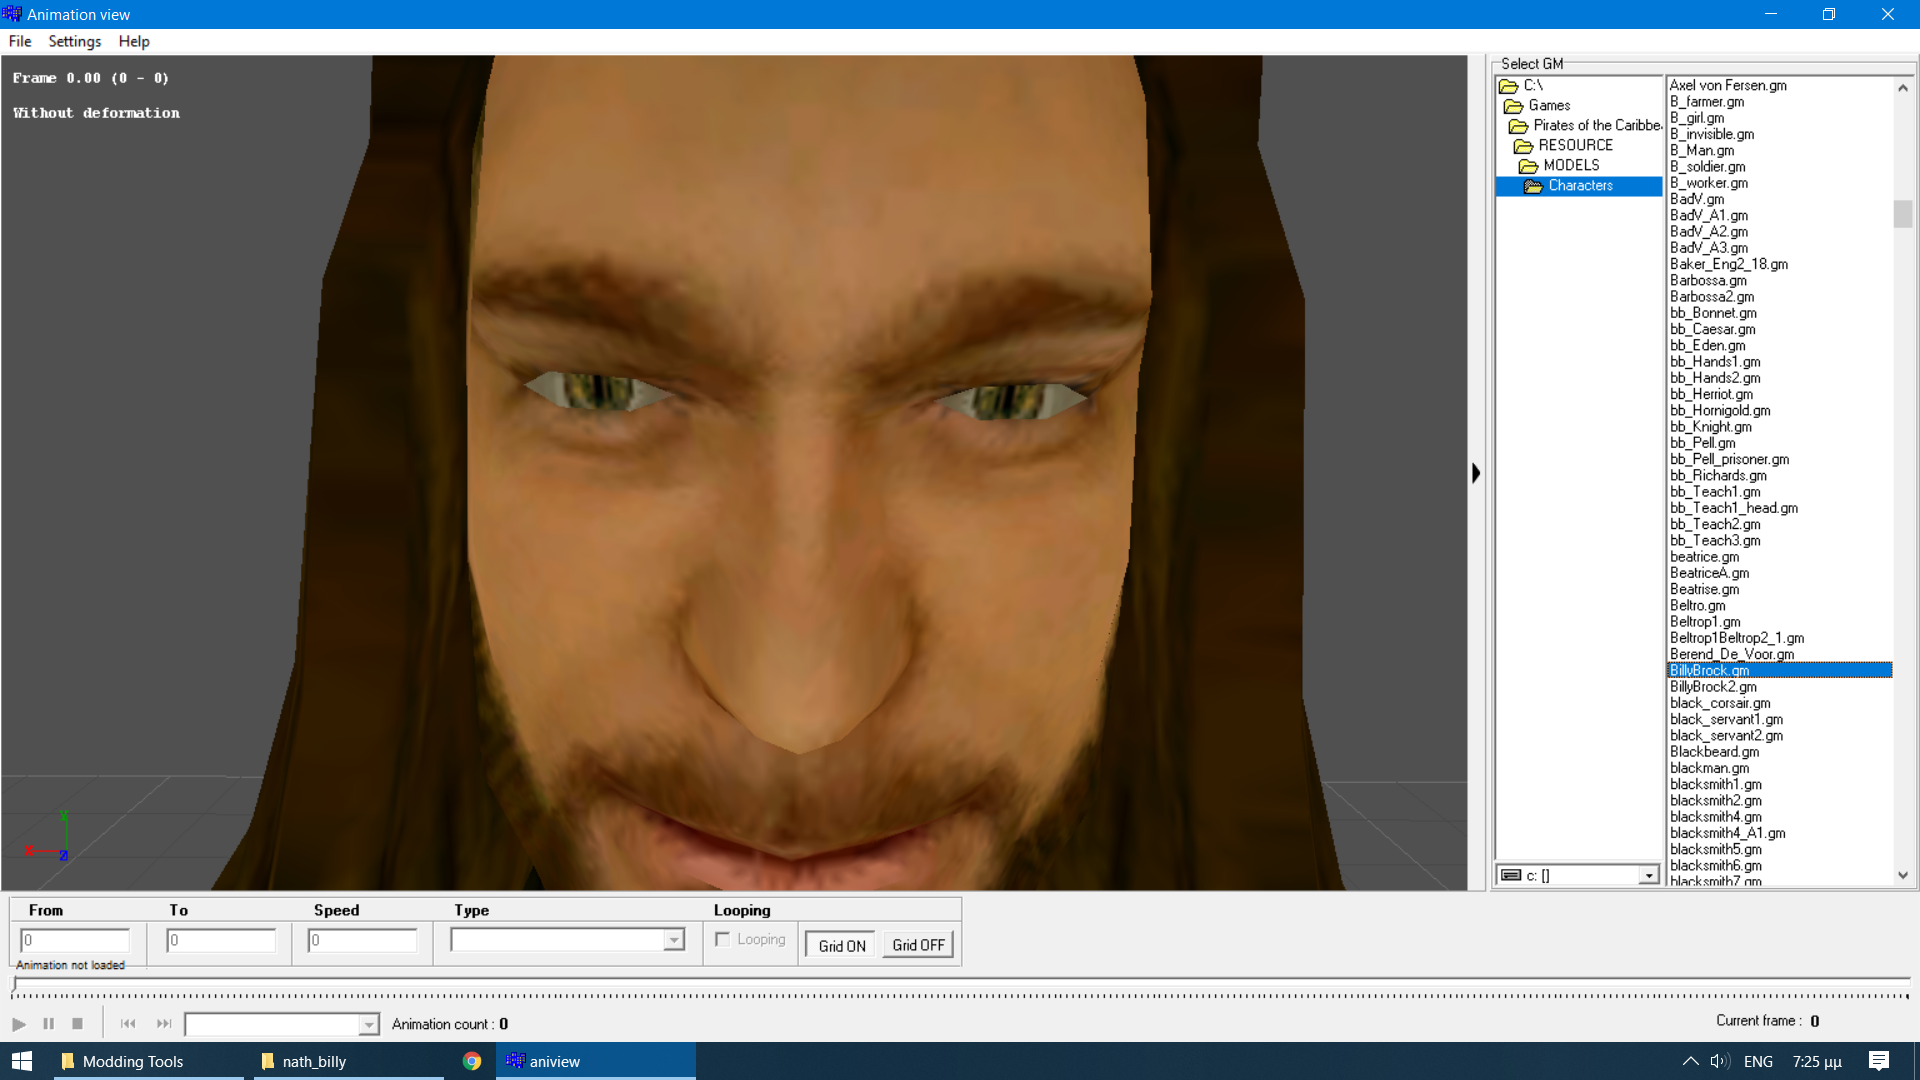The width and height of the screenshot is (1920, 1080).
Task: Select B_farmer.gm in list
Action: [x=1707, y=102]
